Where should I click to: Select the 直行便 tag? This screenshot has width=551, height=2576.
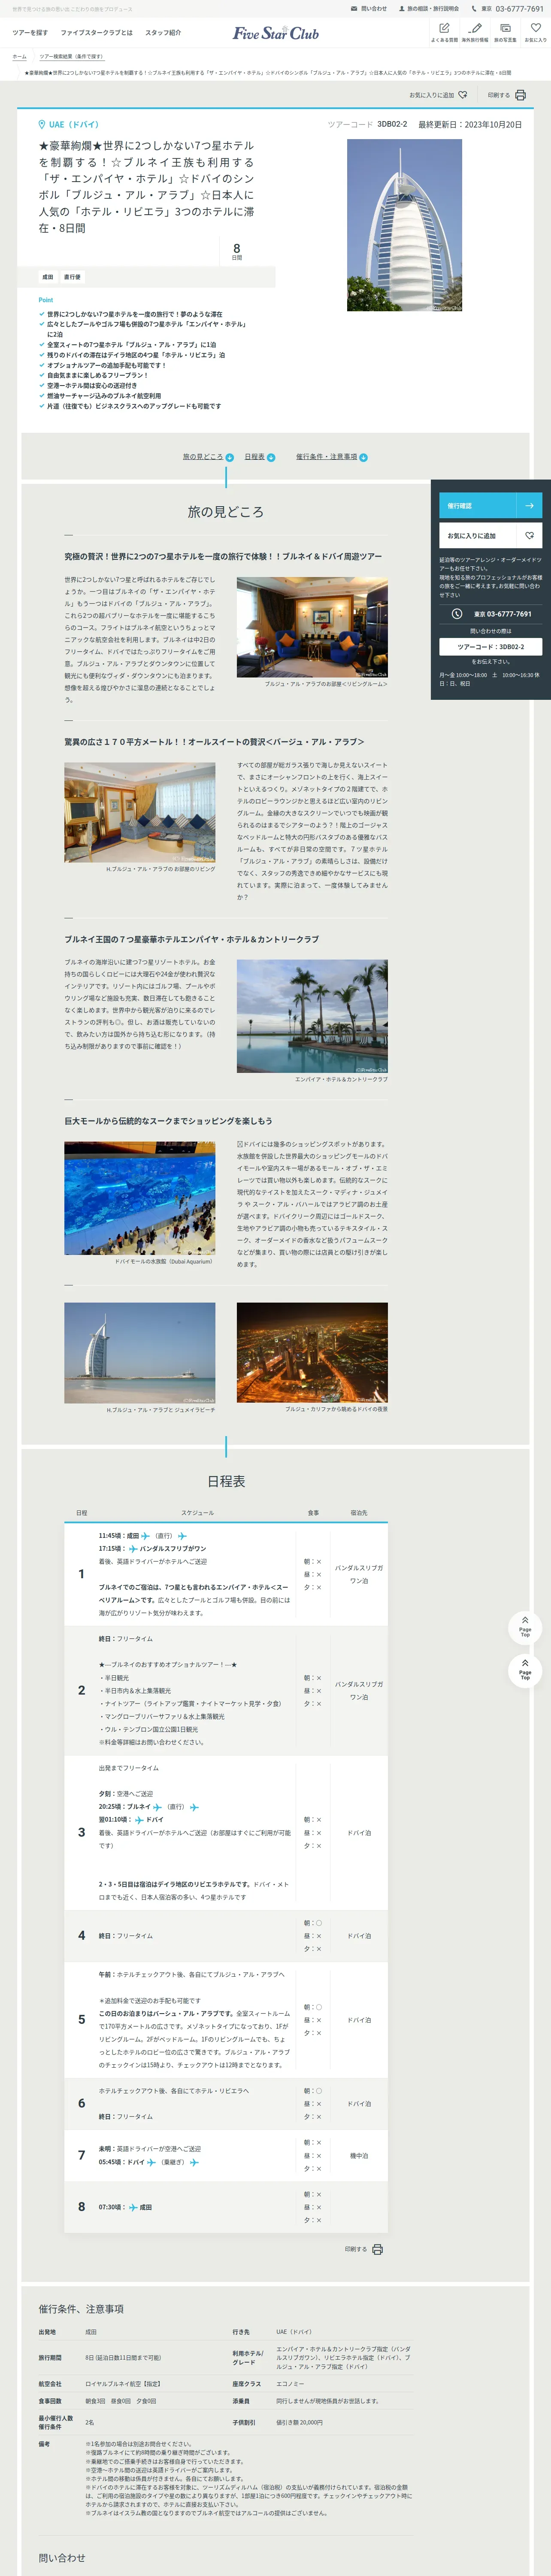pyautogui.click(x=72, y=277)
